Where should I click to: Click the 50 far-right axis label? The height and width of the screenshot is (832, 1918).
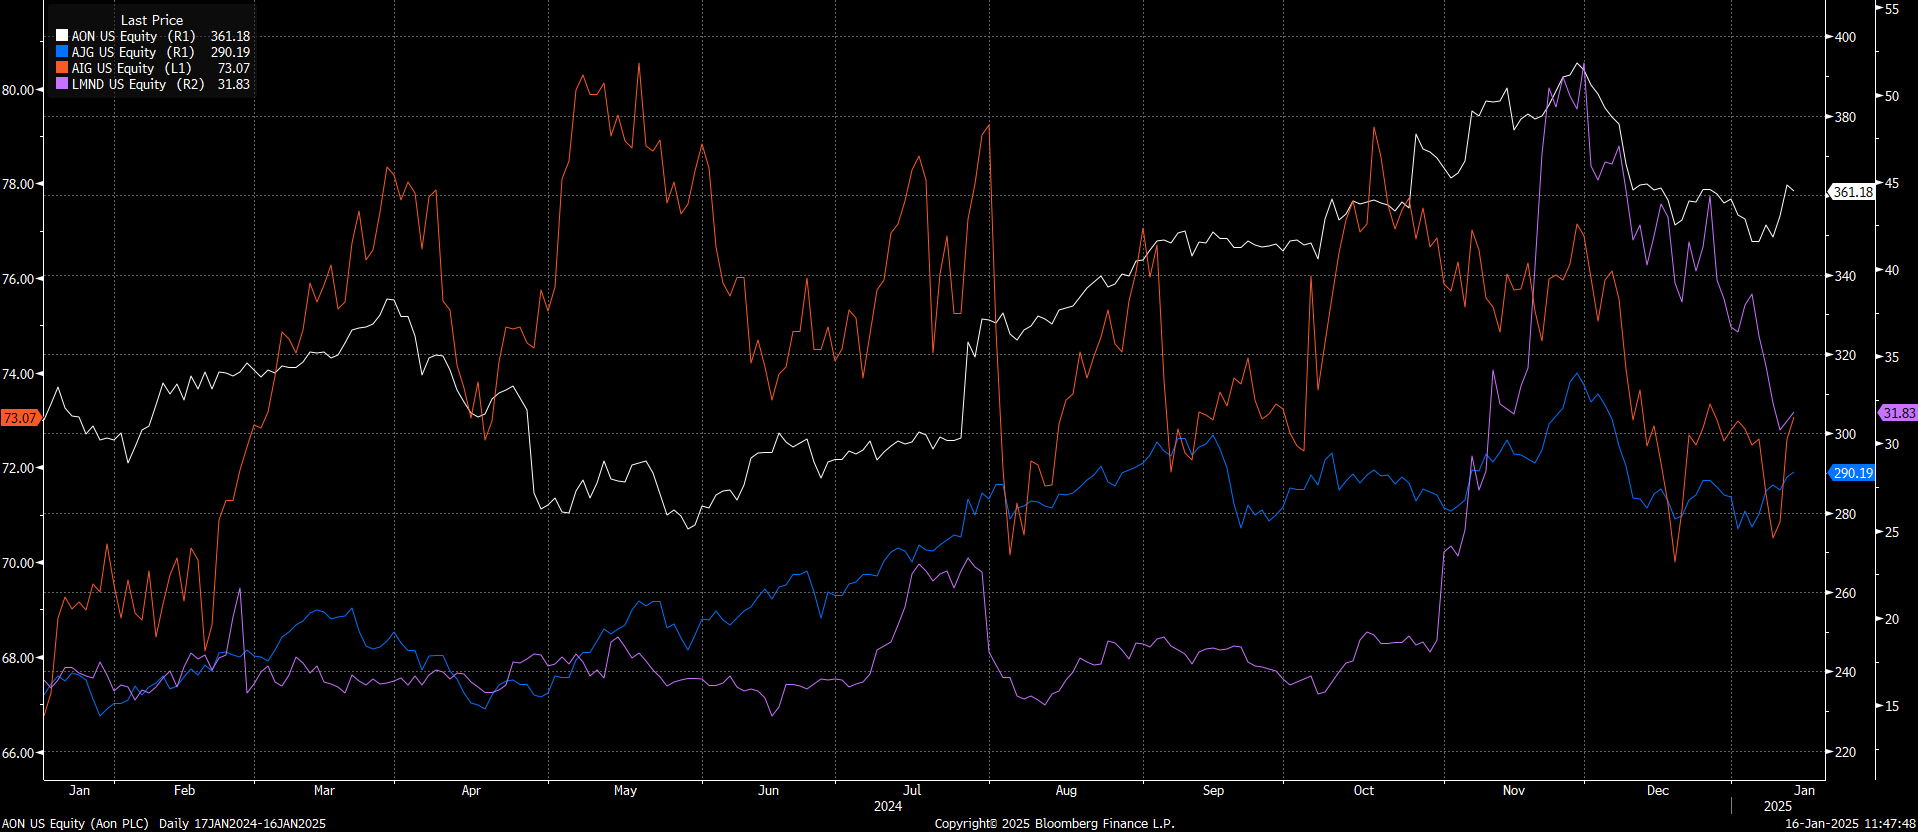[1892, 97]
